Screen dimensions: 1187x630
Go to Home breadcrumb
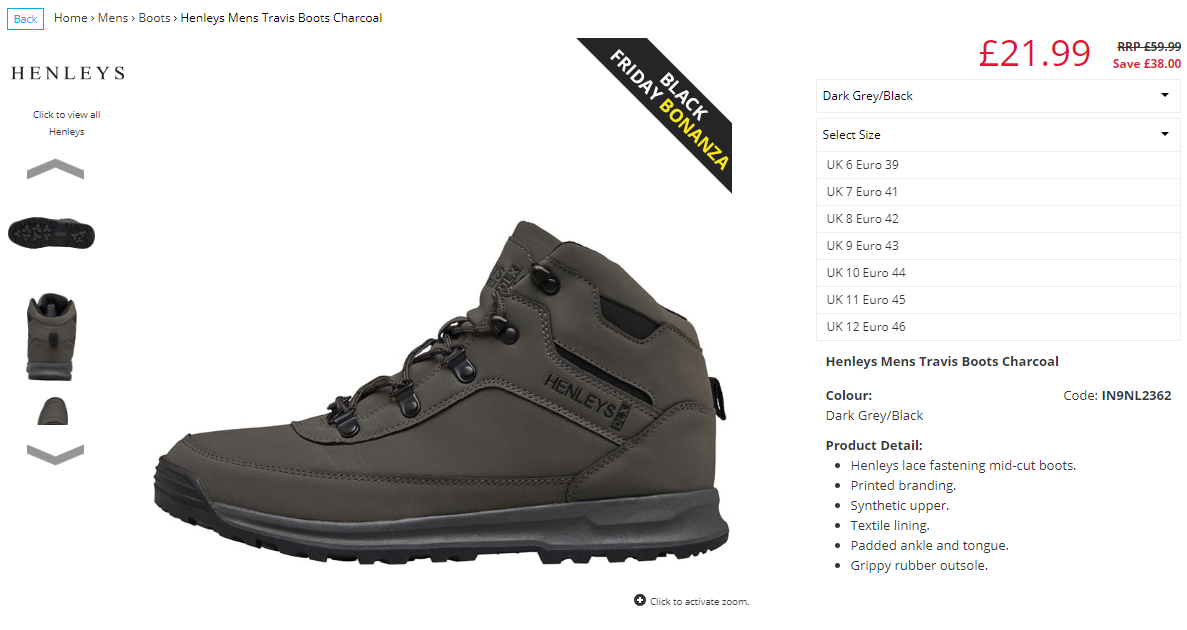[x=70, y=18]
